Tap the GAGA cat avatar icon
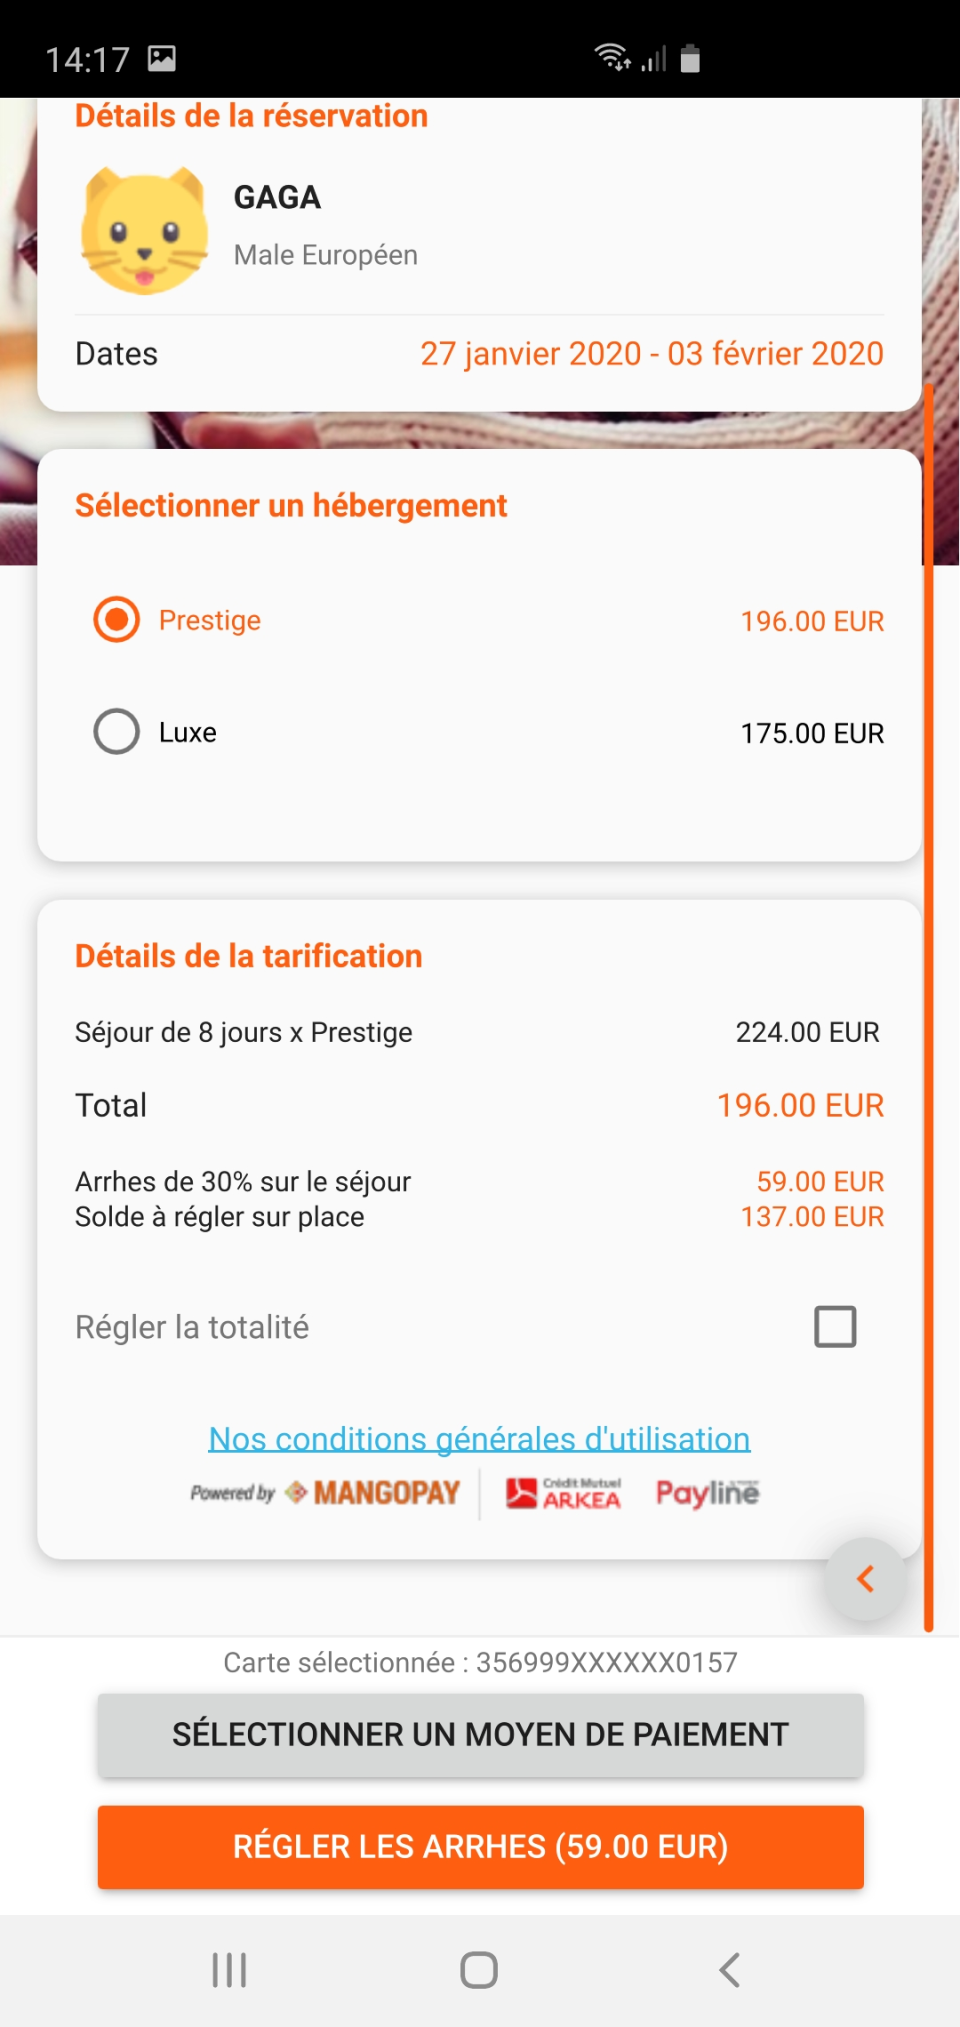960x2027 pixels. pyautogui.click(x=145, y=231)
